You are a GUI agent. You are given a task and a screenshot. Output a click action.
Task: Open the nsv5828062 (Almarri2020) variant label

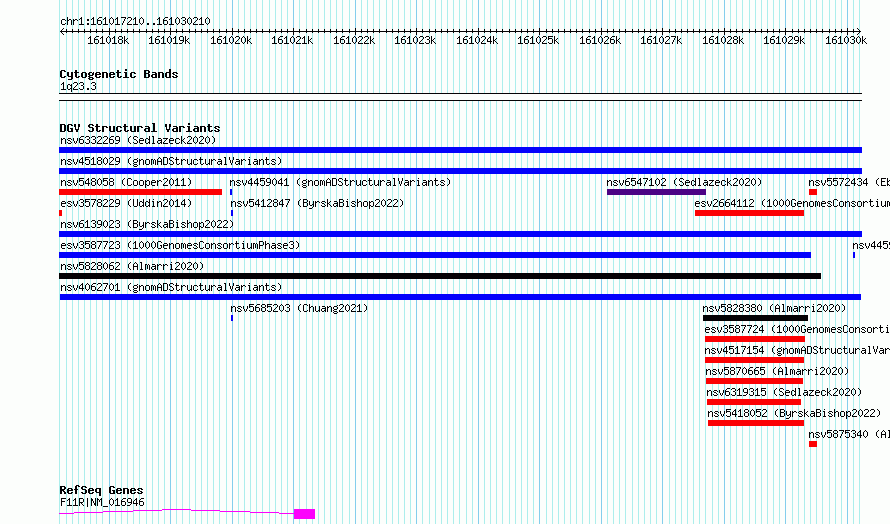[132, 266]
